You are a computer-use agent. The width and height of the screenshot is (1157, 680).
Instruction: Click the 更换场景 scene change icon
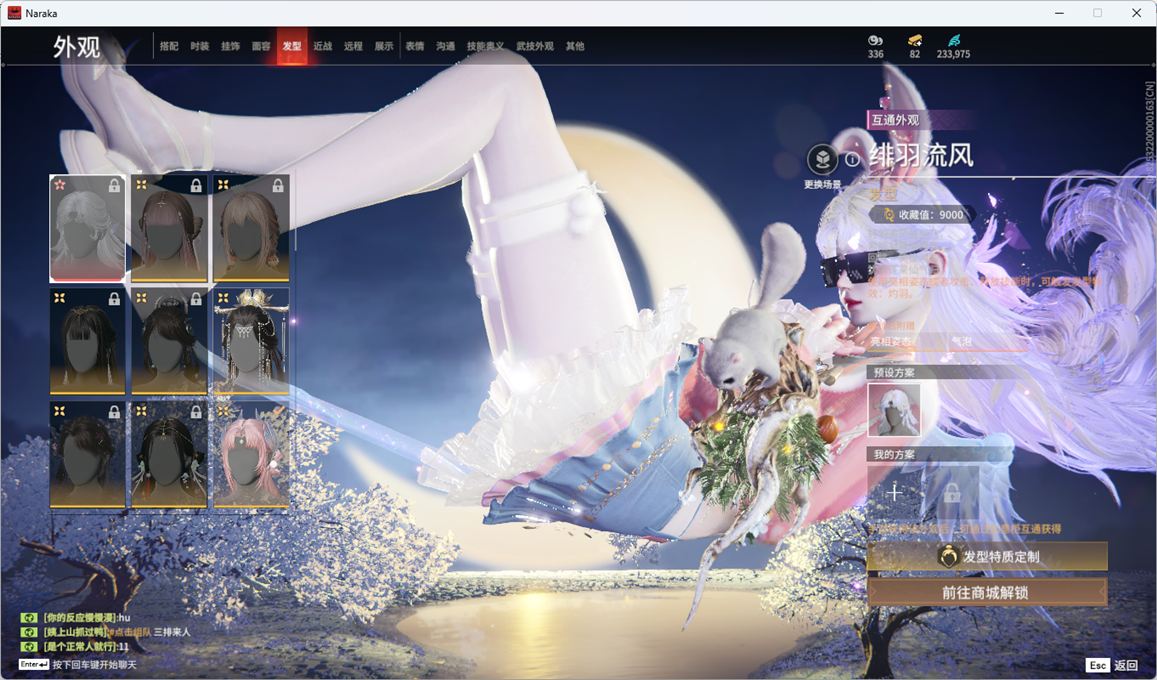pos(822,160)
